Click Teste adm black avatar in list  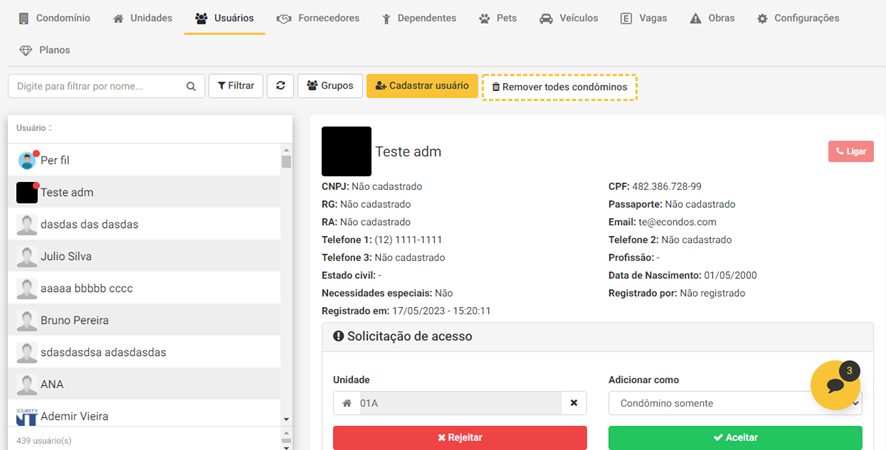pos(27,193)
